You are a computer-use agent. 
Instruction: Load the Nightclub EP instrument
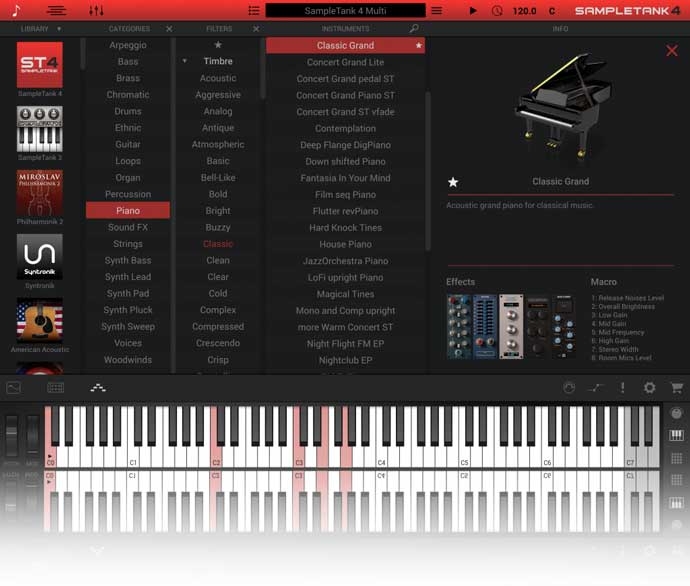(x=345, y=360)
